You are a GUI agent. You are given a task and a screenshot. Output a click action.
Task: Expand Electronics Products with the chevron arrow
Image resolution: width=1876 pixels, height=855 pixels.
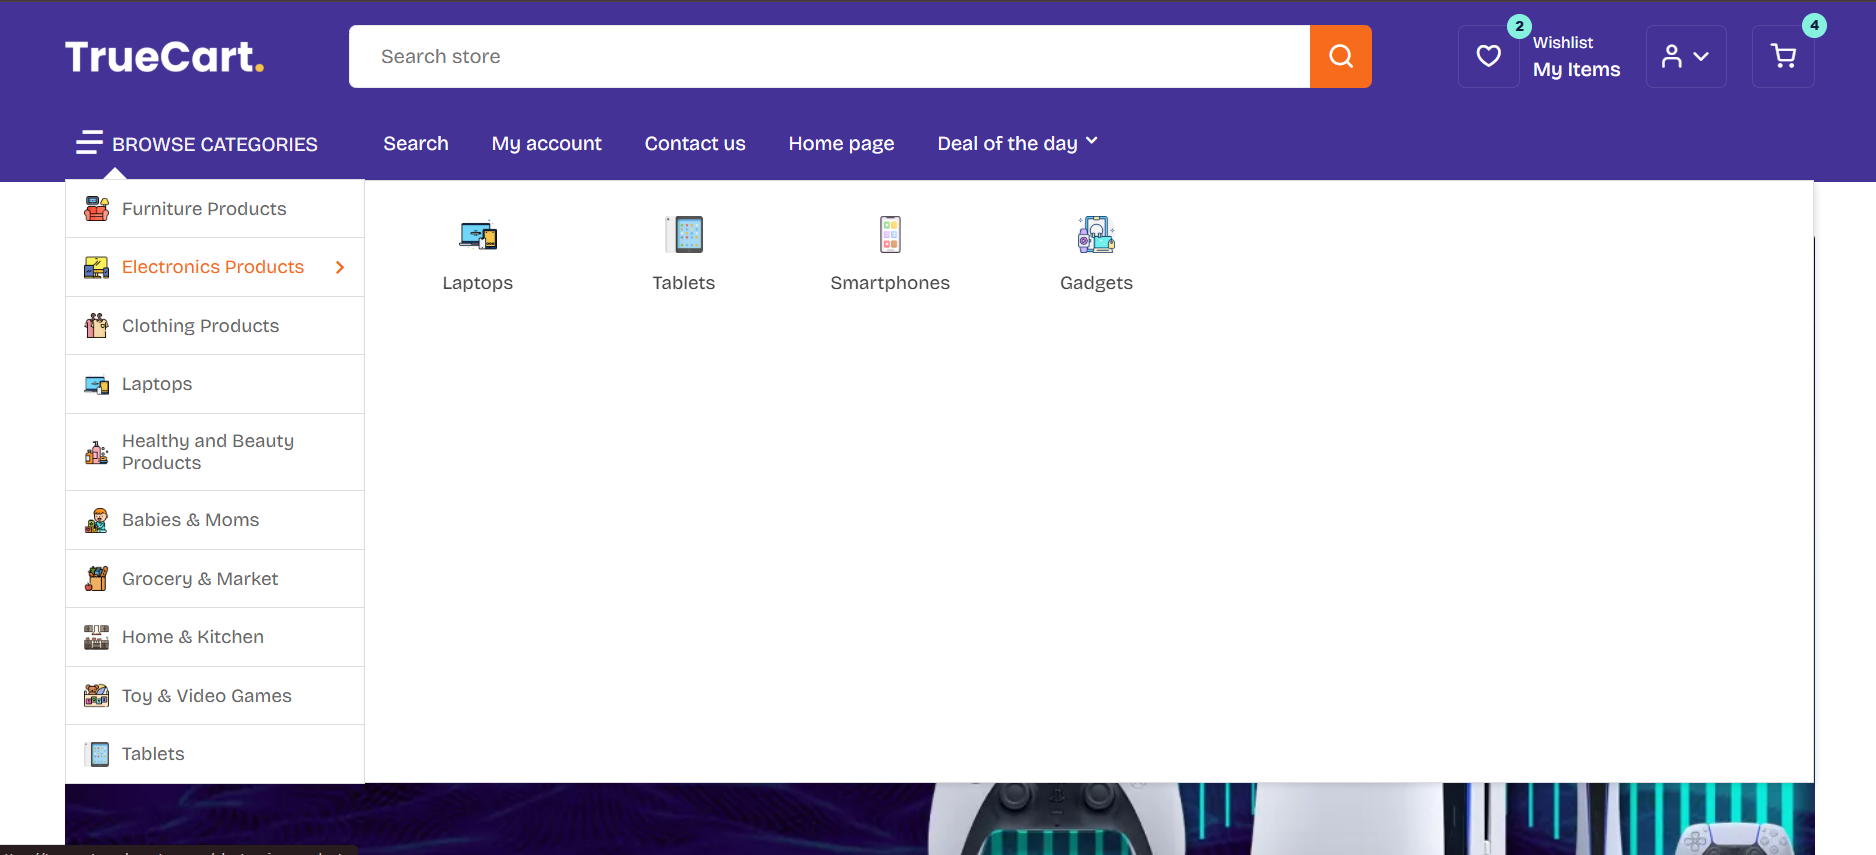tap(340, 267)
